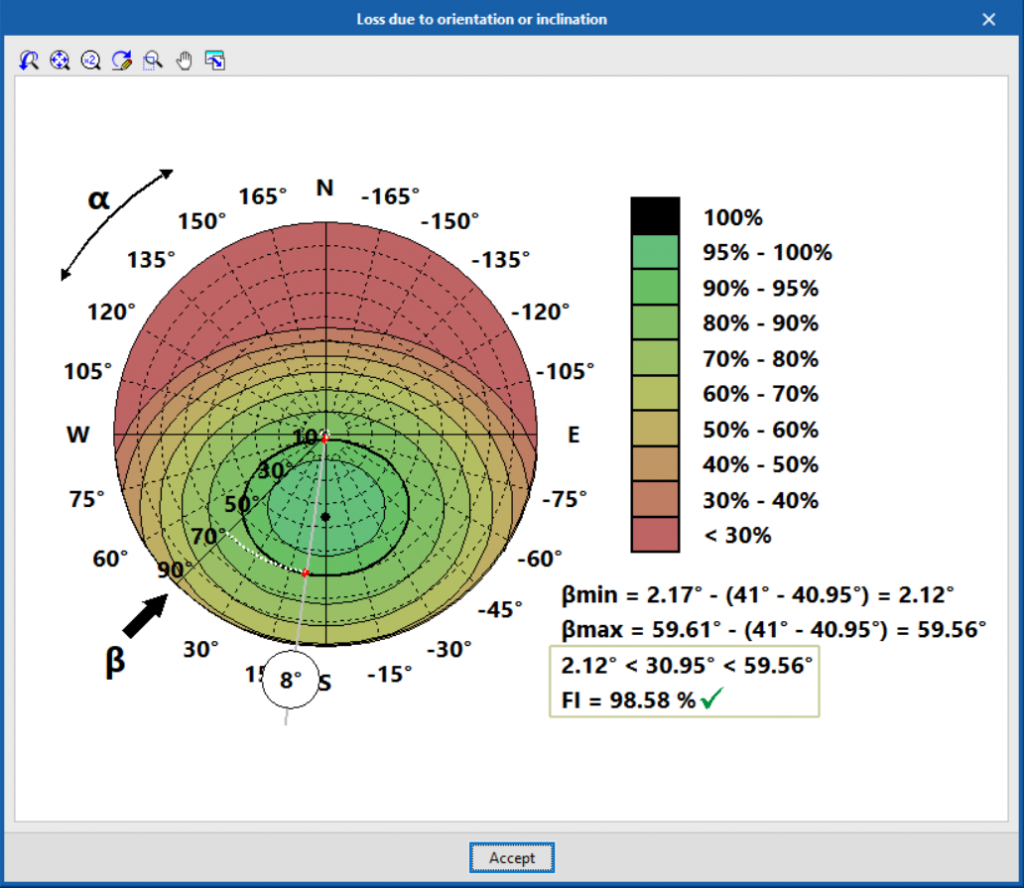
Task: Click the 95% - 100% green swatch
Action: [655, 252]
